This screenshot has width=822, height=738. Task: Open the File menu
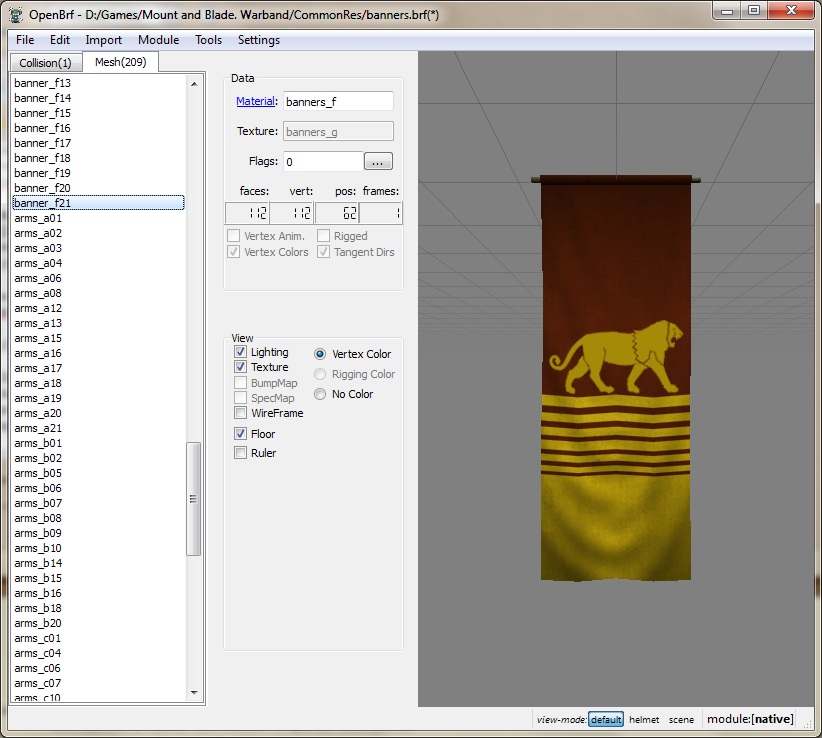point(25,40)
